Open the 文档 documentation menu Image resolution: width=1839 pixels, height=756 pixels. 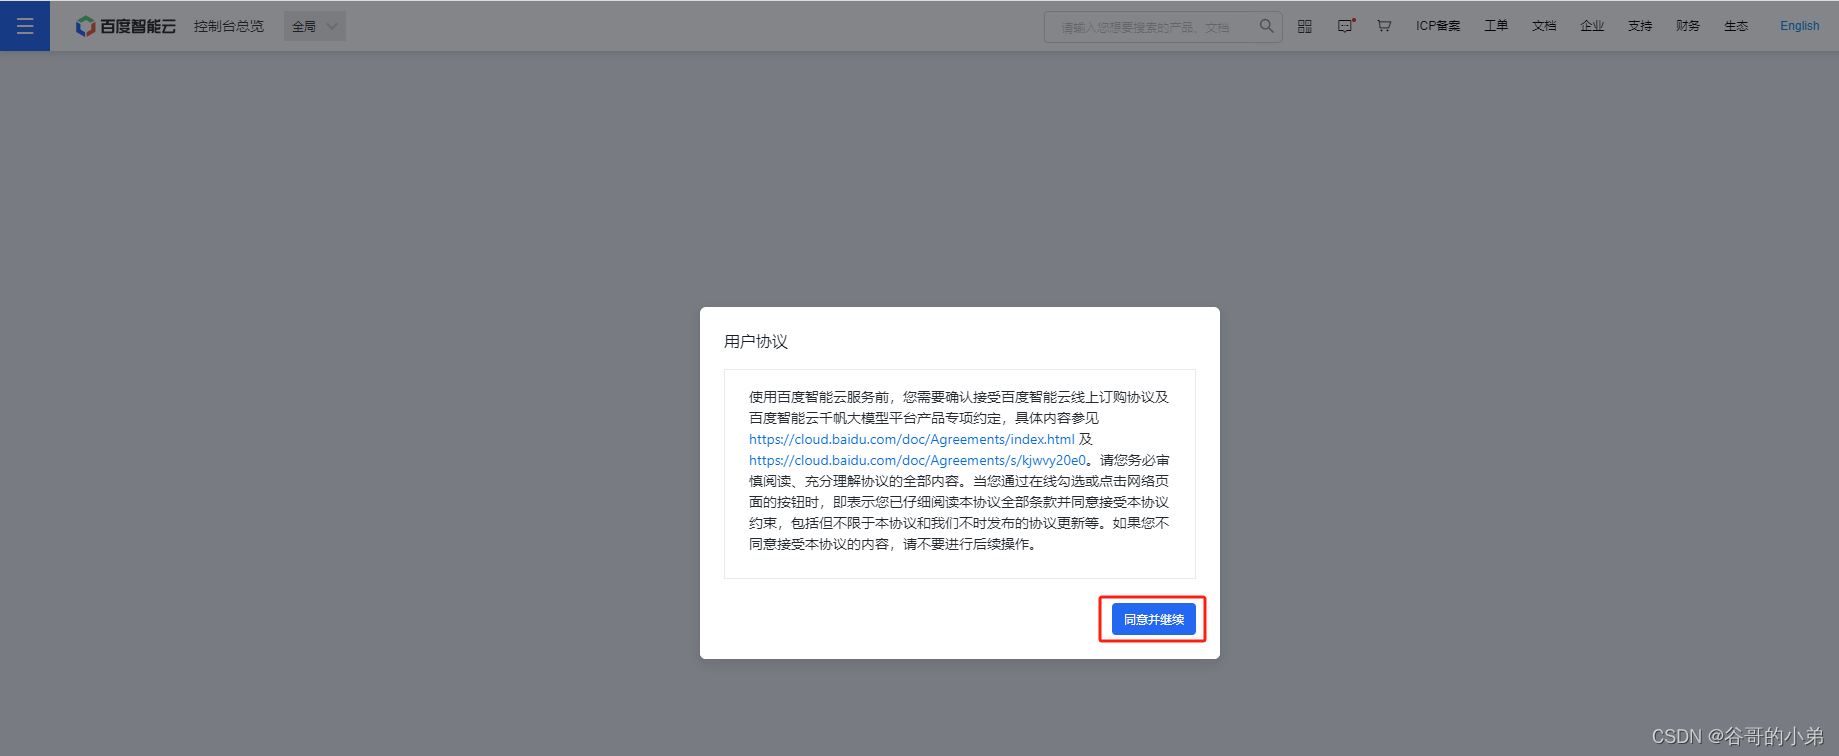tap(1544, 26)
